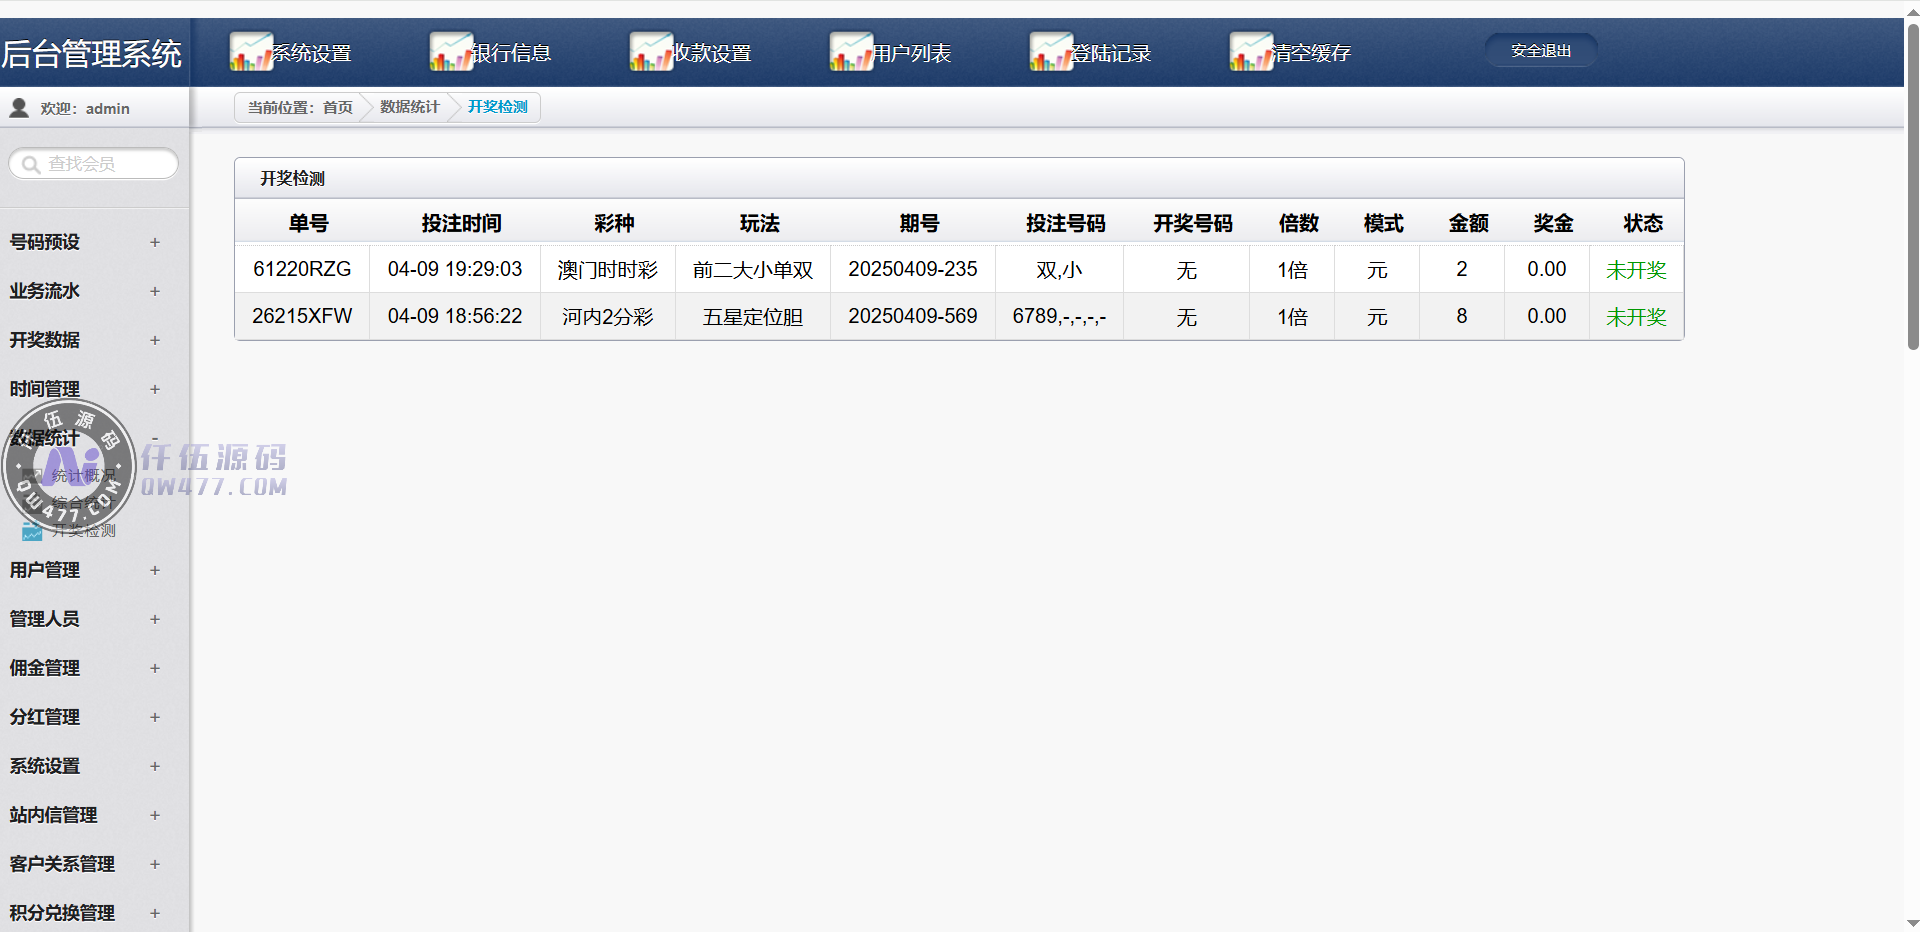The image size is (1920, 932).
Task: Expand the 佣金管理 sidebar section
Action: coord(154,668)
